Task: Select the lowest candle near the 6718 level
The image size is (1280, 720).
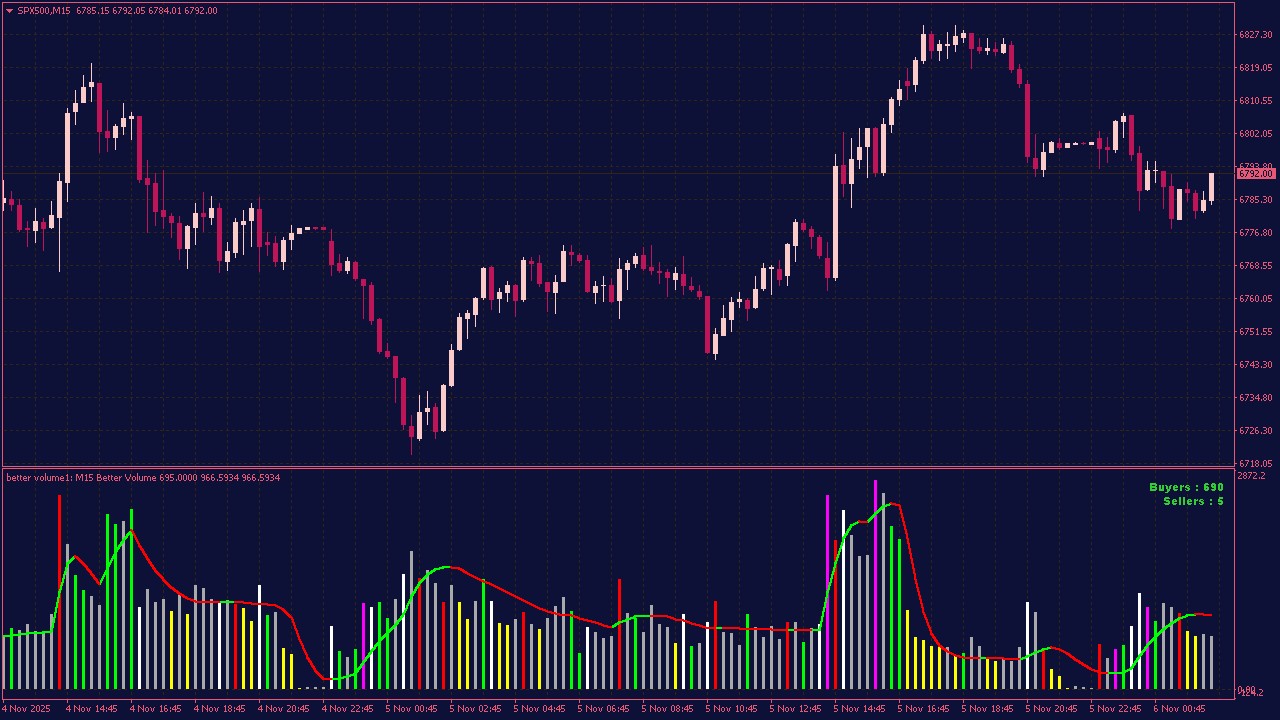Action: click(x=413, y=430)
